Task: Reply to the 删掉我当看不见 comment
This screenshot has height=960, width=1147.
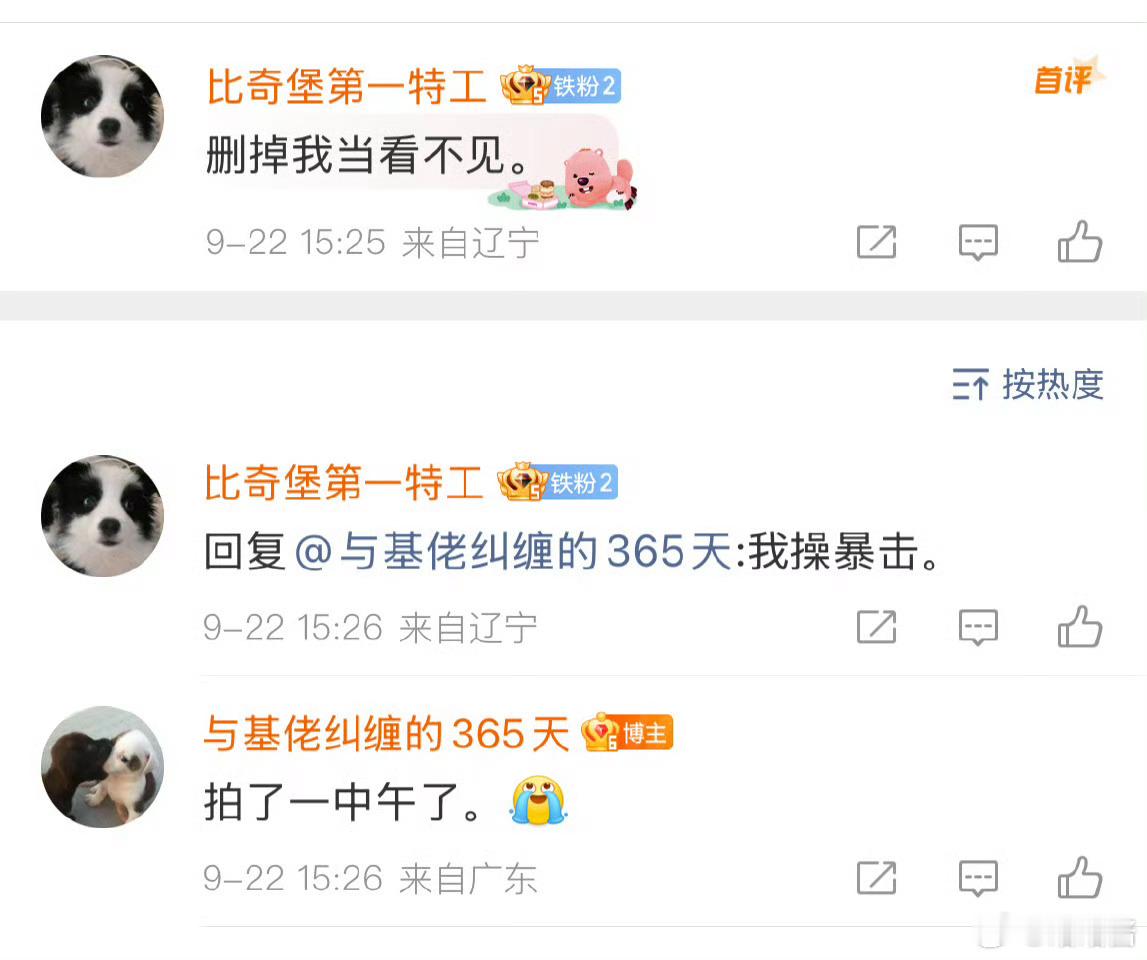Action: pos(978,242)
